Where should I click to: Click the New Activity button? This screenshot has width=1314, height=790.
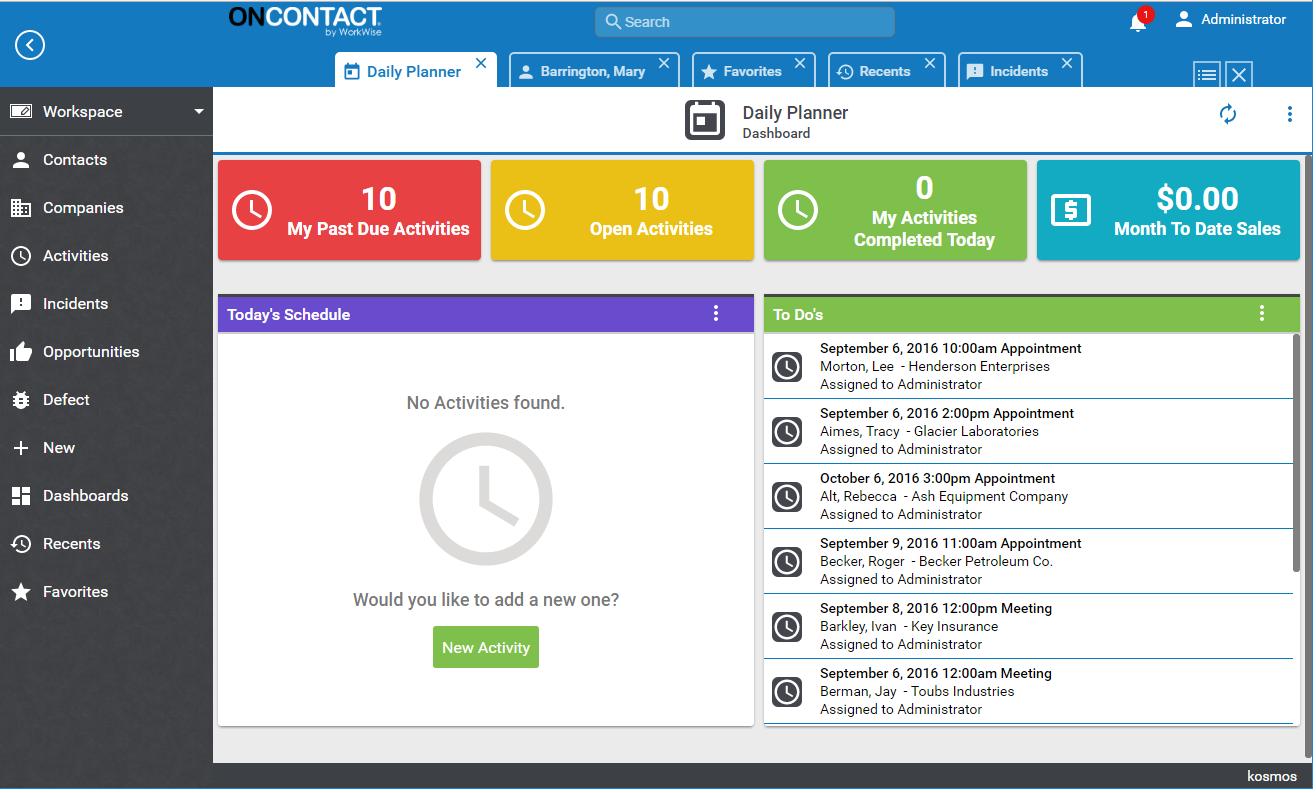click(x=486, y=648)
